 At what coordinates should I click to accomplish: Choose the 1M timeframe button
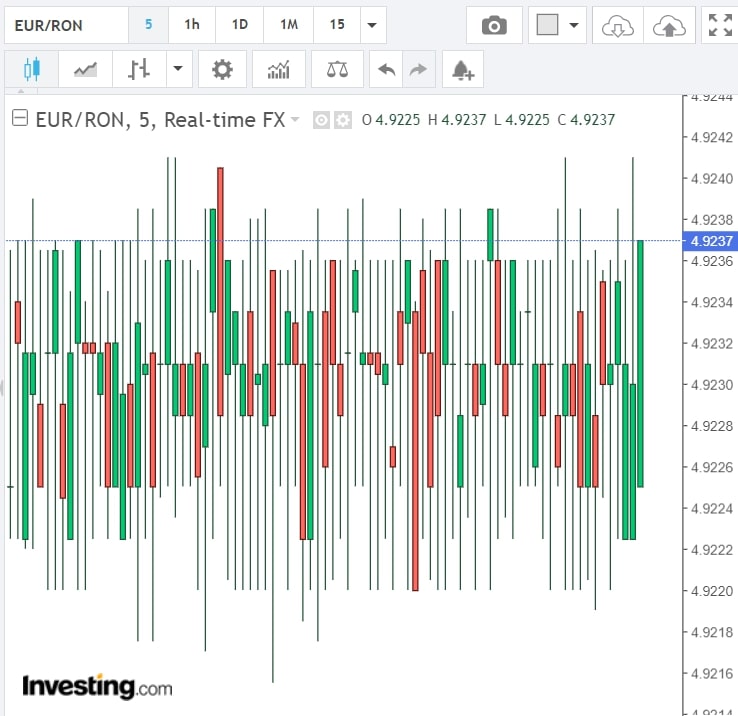(289, 25)
